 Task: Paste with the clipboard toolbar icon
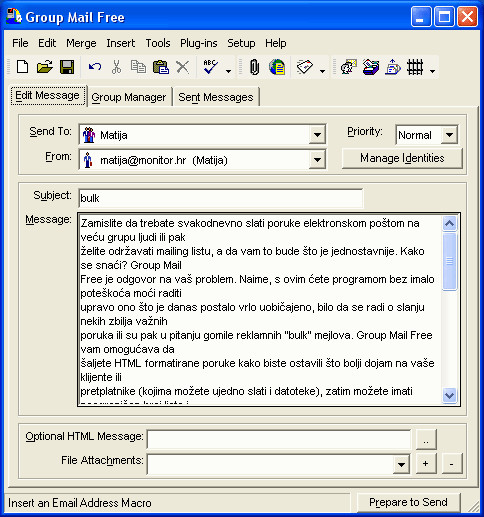click(161, 67)
